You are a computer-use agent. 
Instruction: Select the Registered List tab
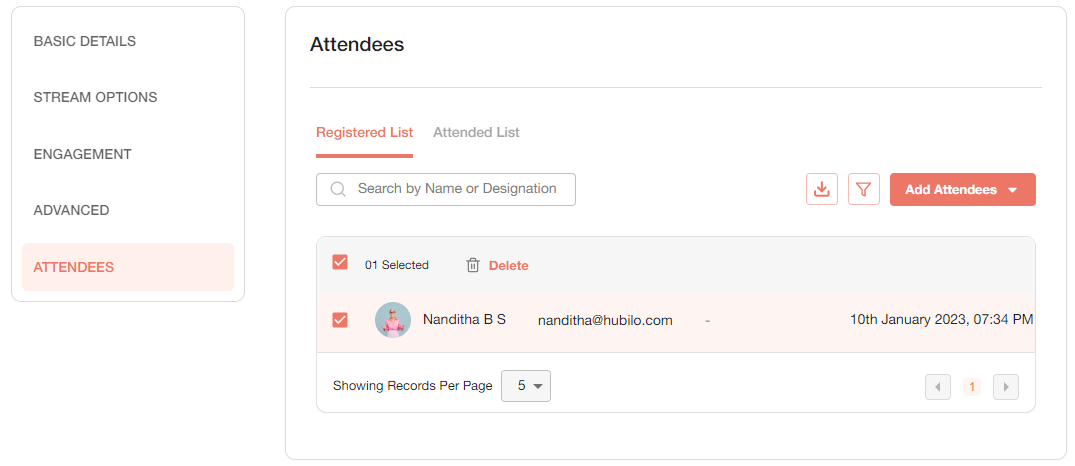(x=364, y=132)
